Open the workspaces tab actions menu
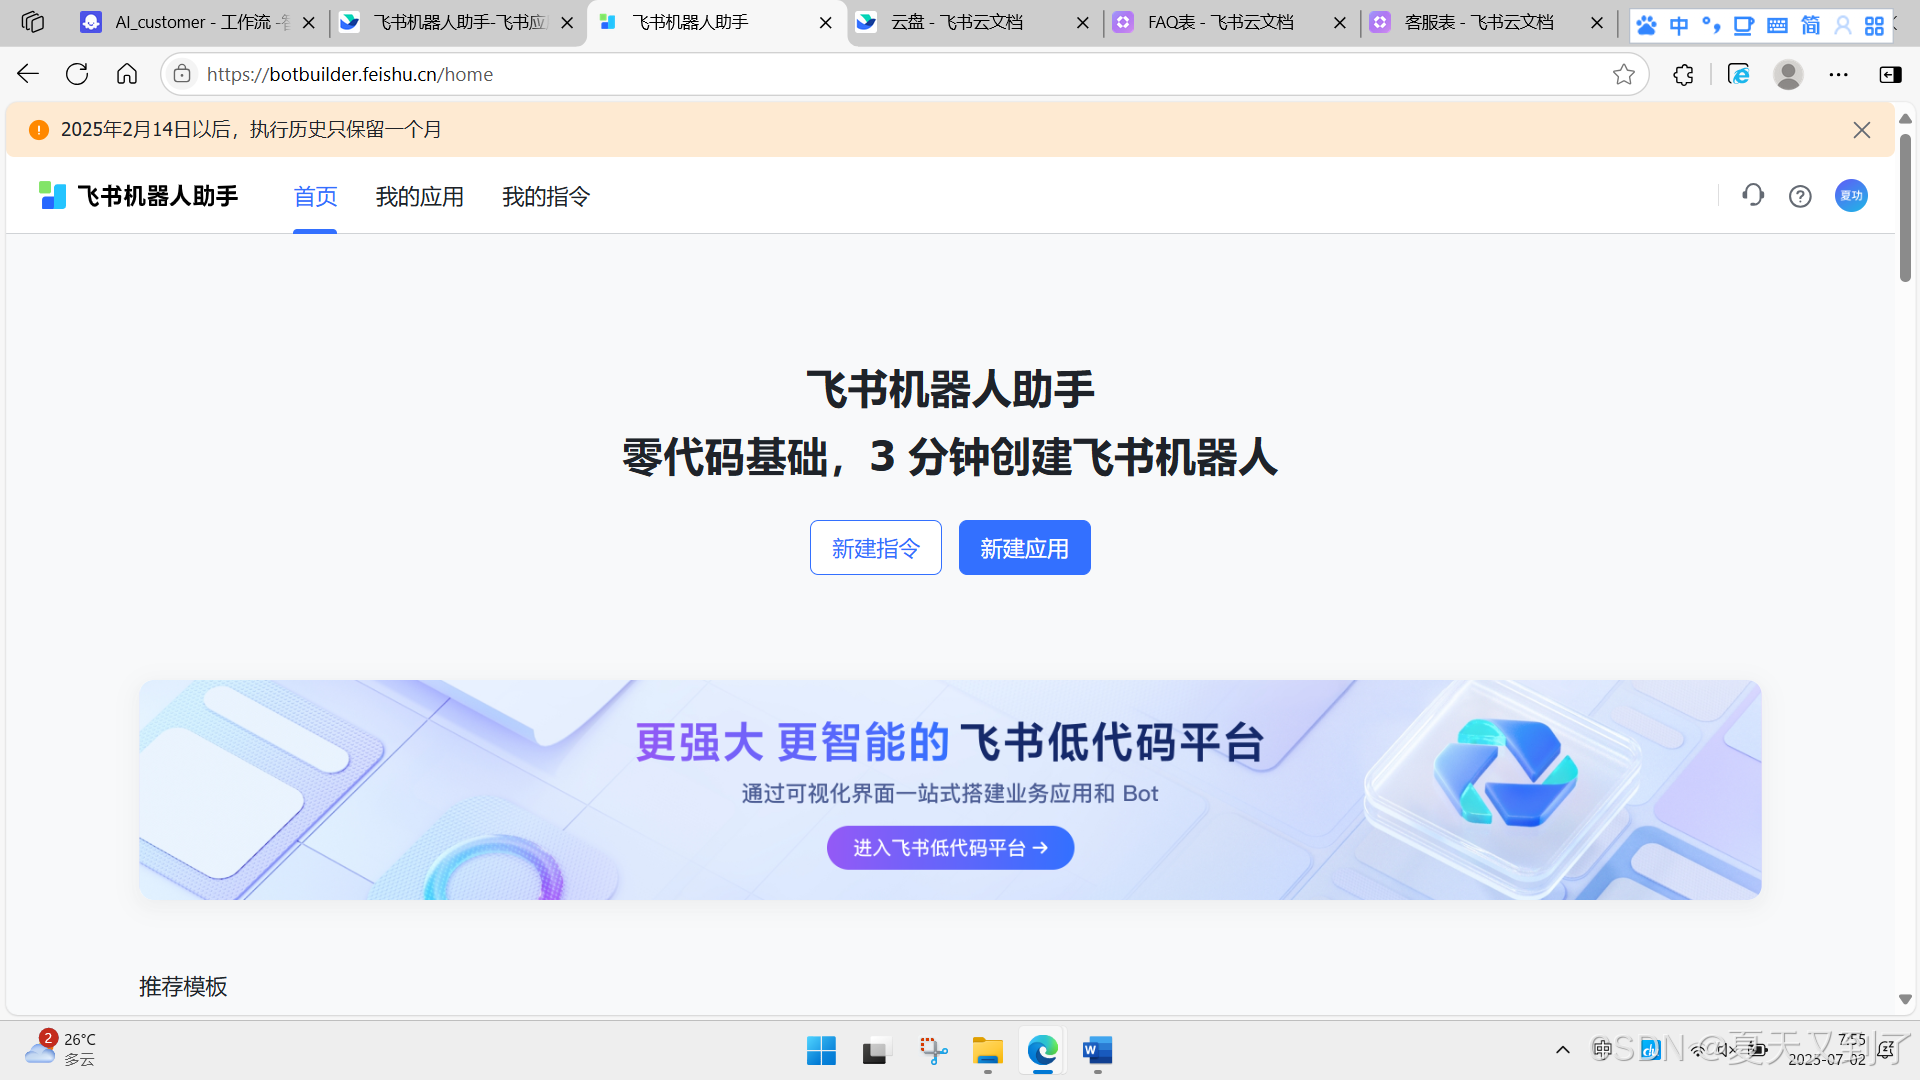 click(x=32, y=22)
